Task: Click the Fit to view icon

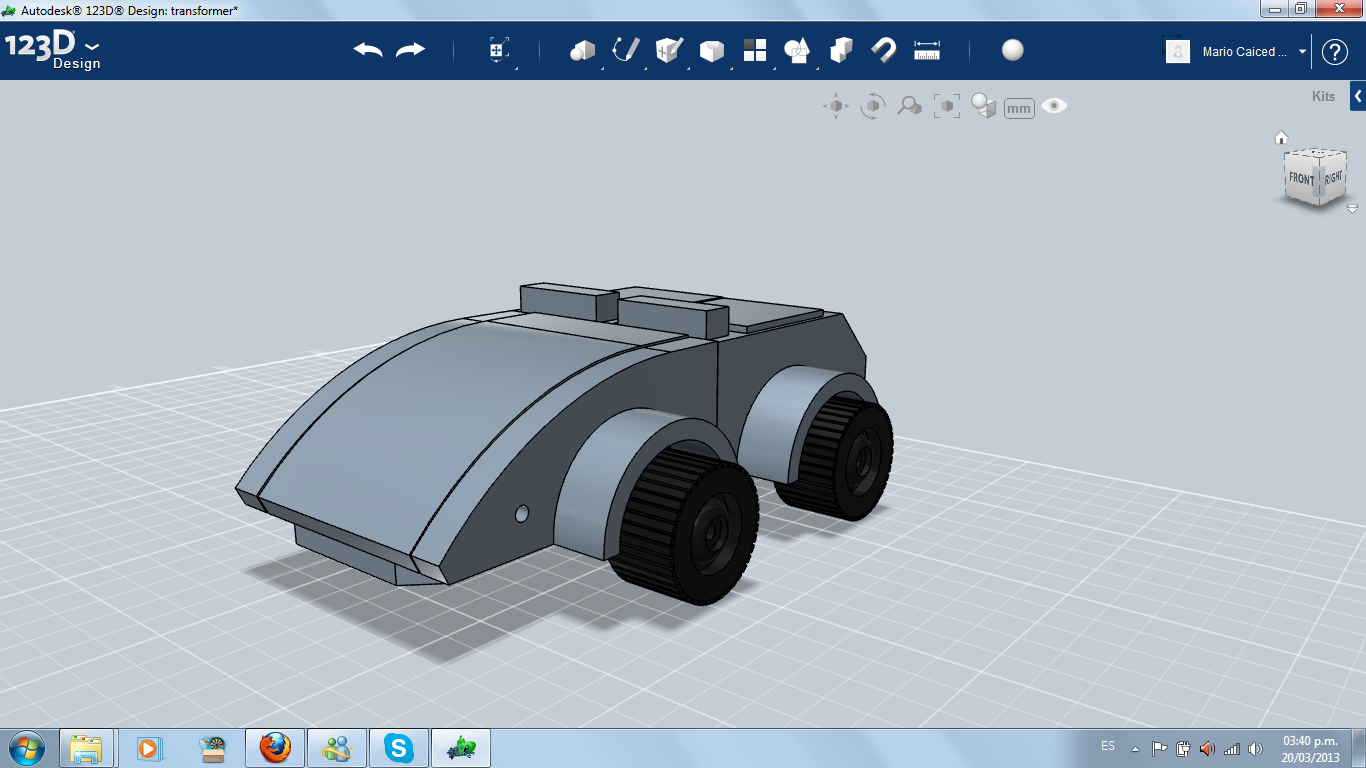Action: (946, 106)
